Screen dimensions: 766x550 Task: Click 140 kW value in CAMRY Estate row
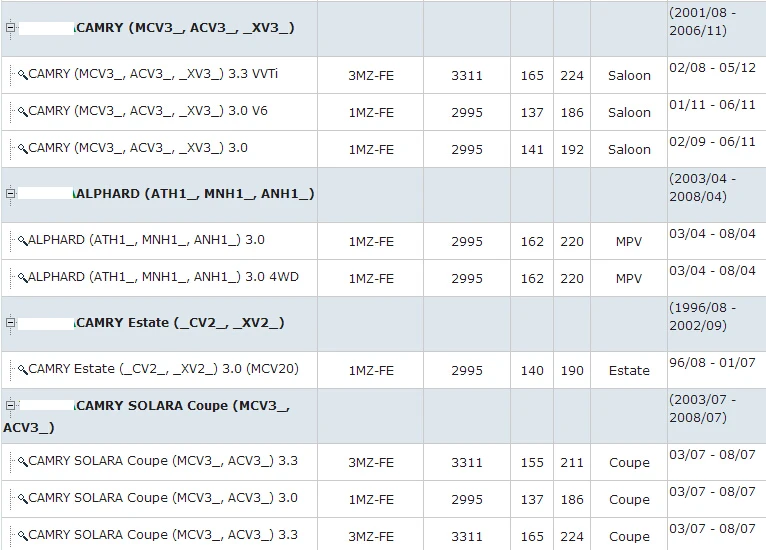point(532,371)
